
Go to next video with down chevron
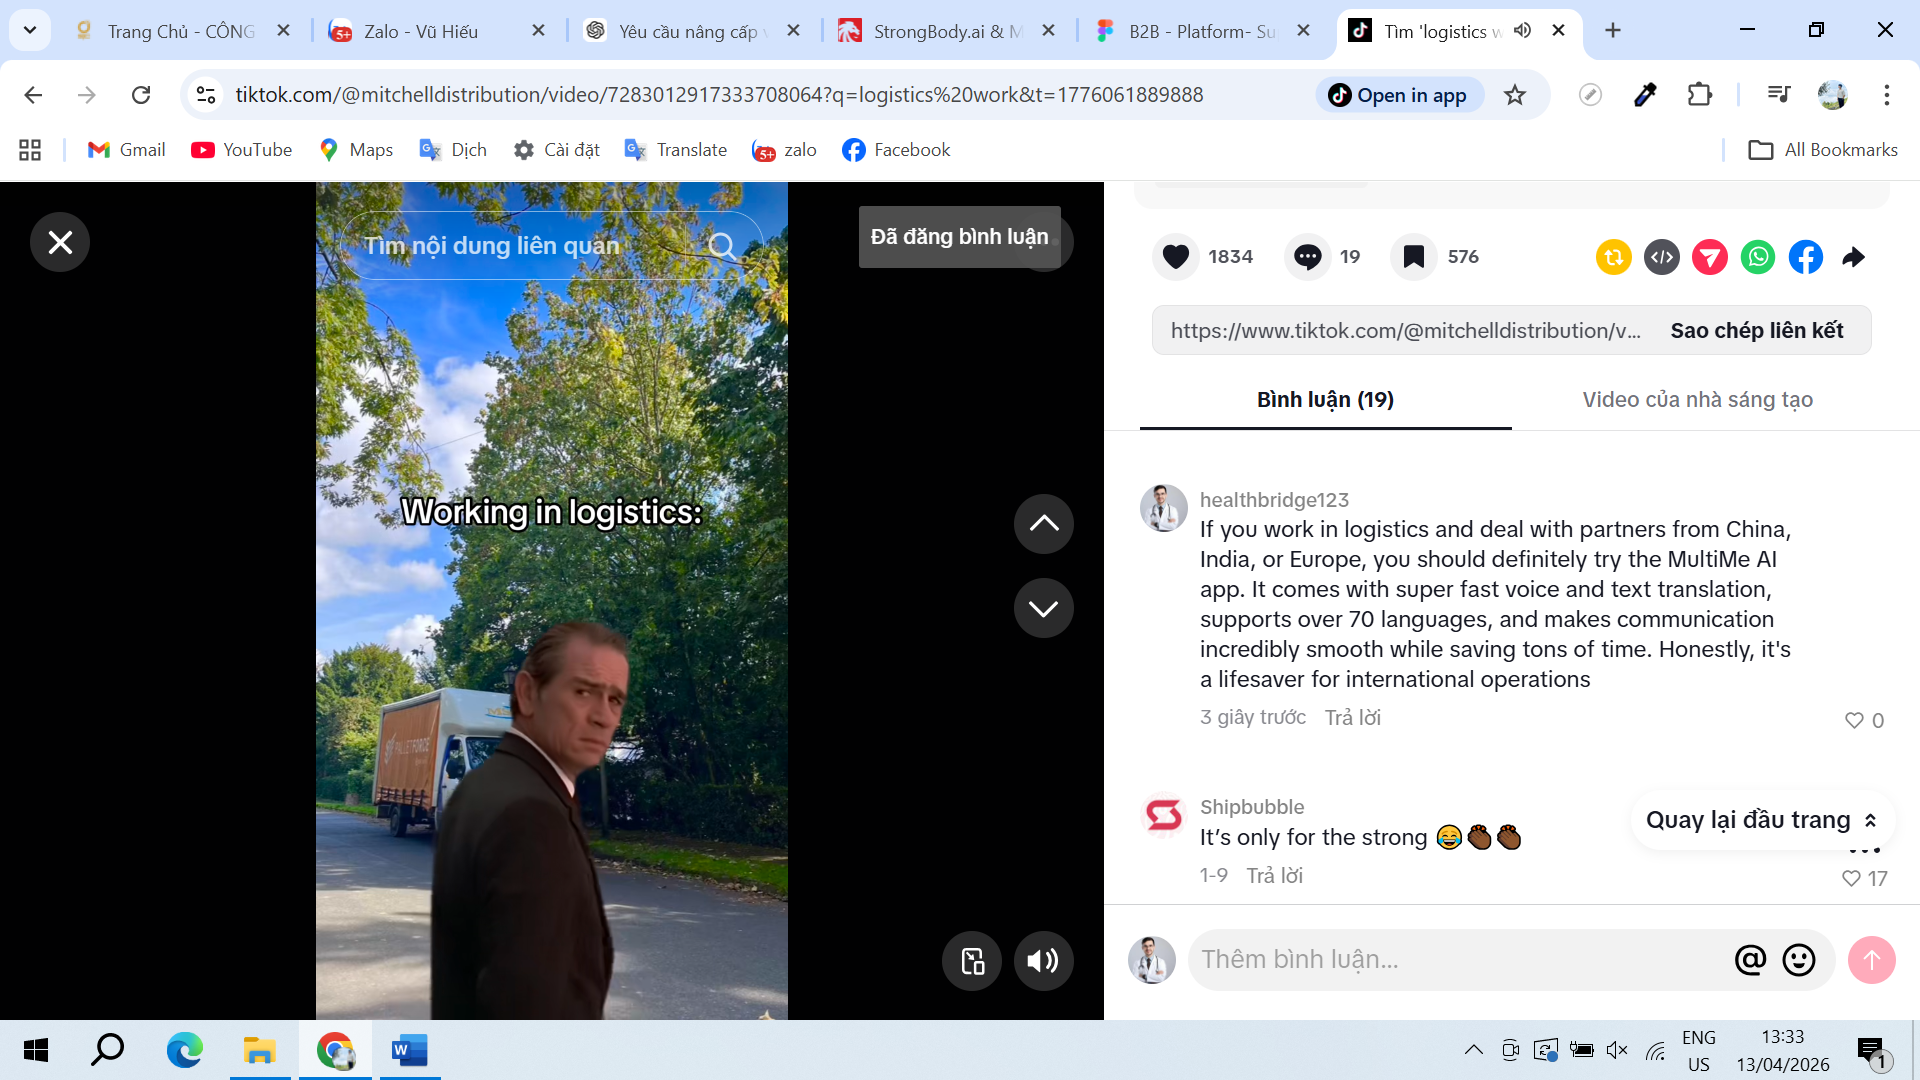pyautogui.click(x=1043, y=608)
